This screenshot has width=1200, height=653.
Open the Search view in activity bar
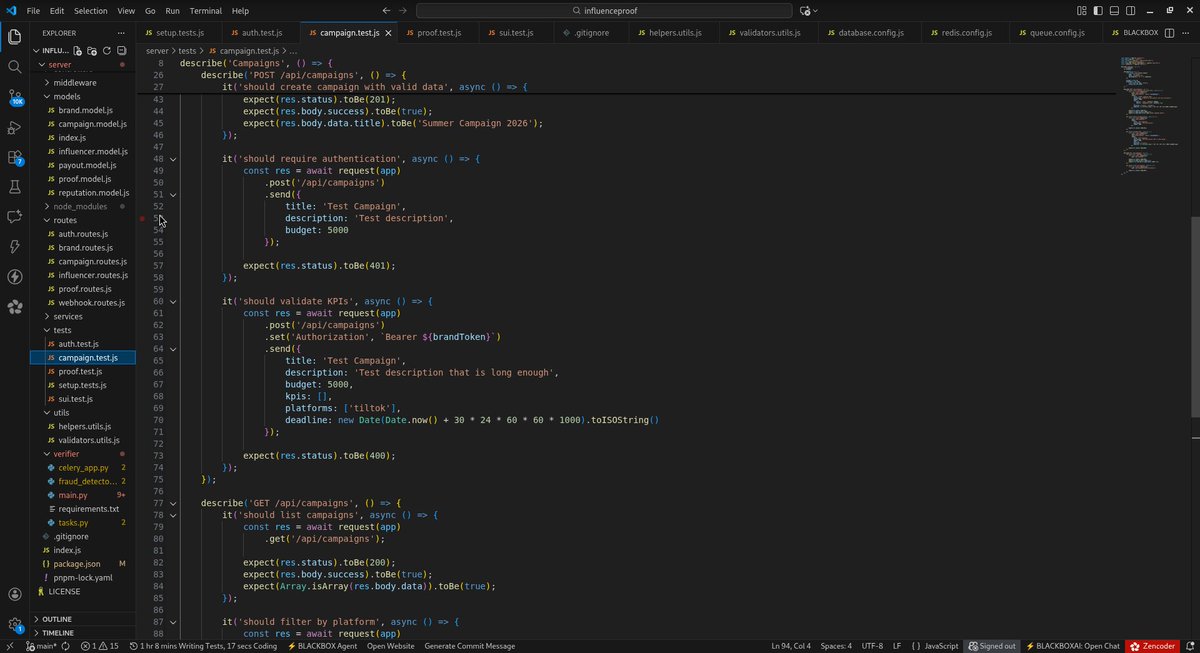(15, 67)
